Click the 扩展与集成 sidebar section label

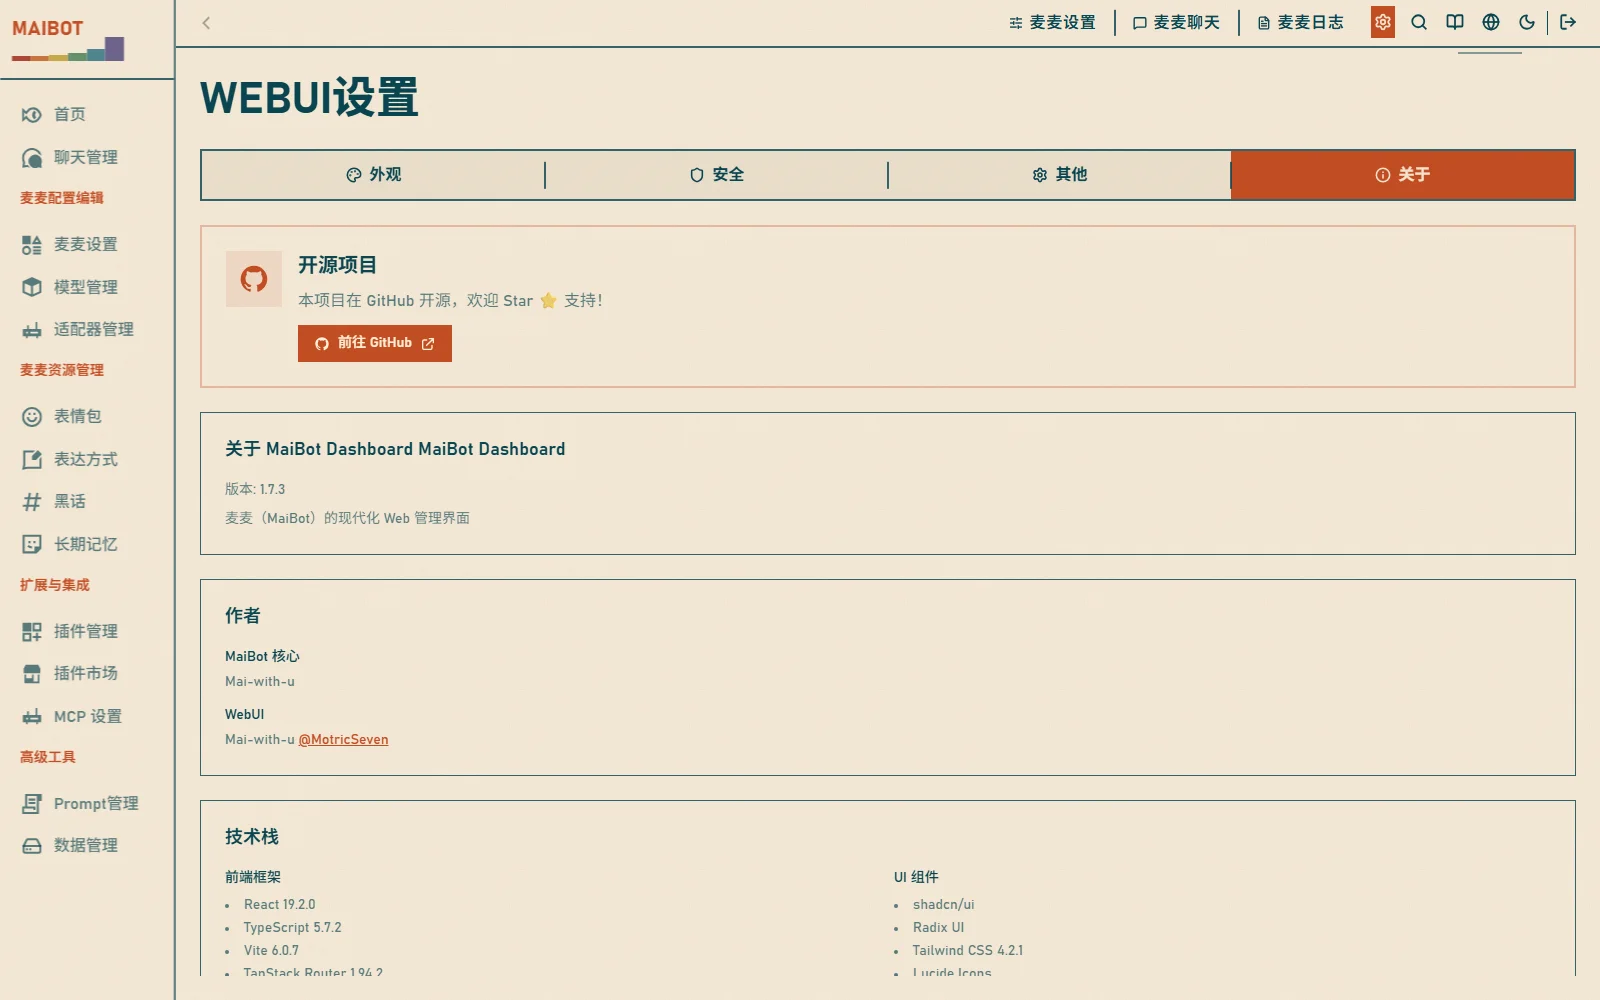55,585
